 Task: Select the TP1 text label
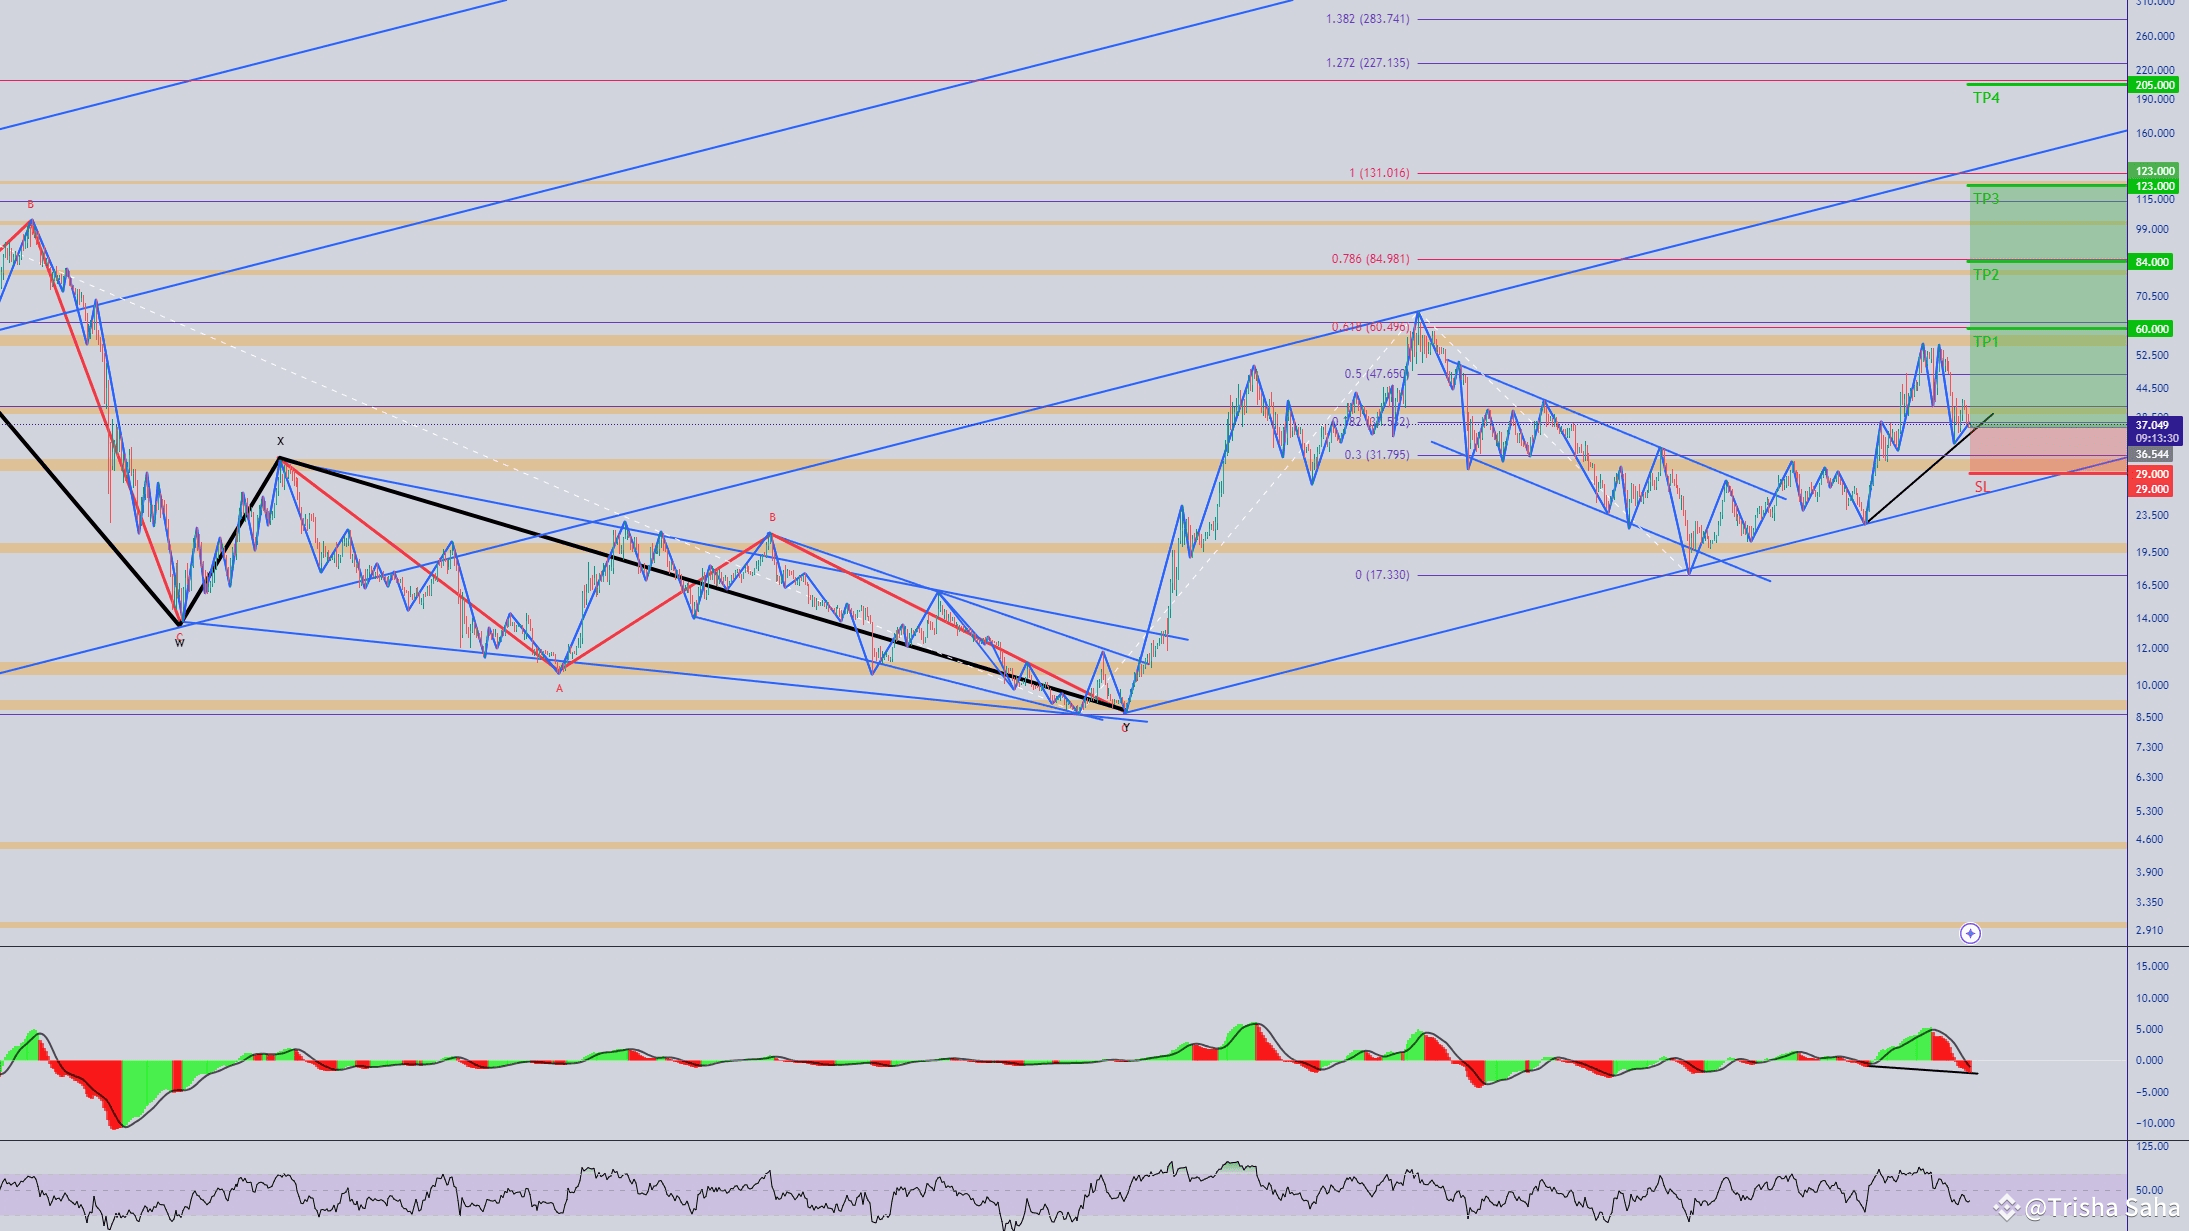coord(1986,342)
